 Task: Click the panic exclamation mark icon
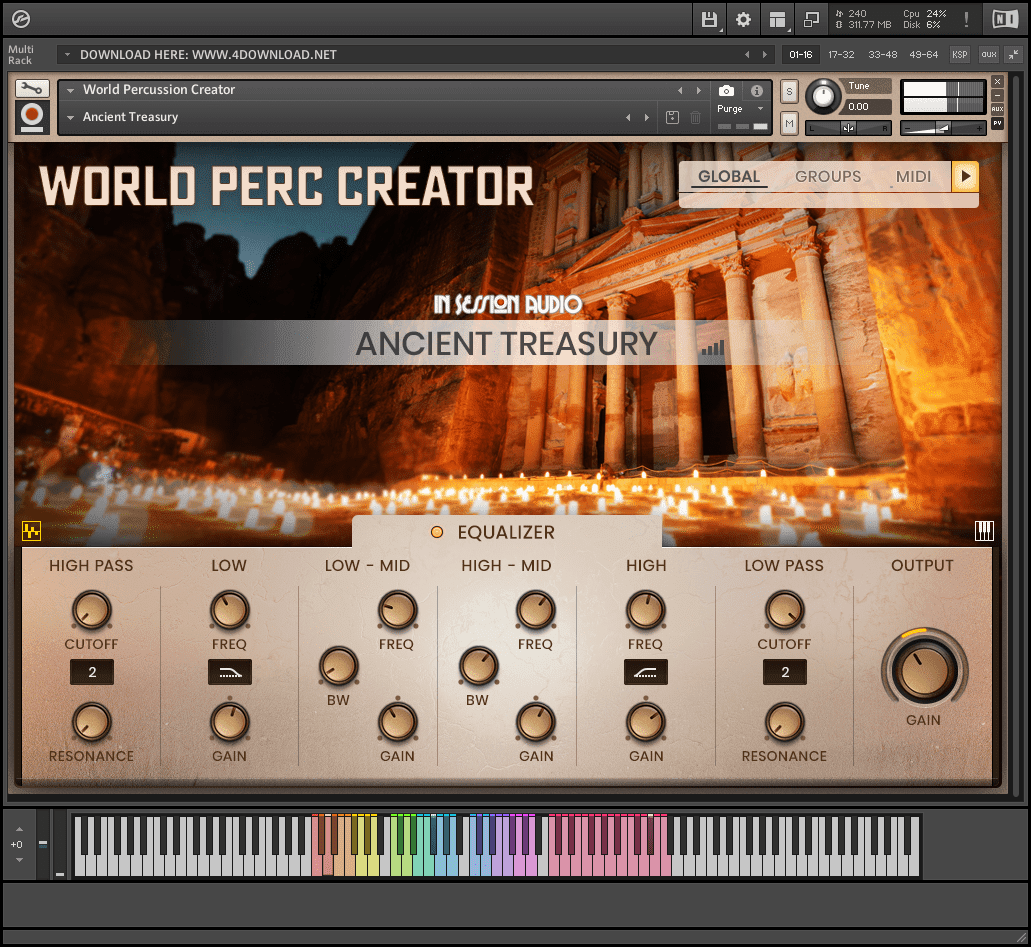point(966,20)
